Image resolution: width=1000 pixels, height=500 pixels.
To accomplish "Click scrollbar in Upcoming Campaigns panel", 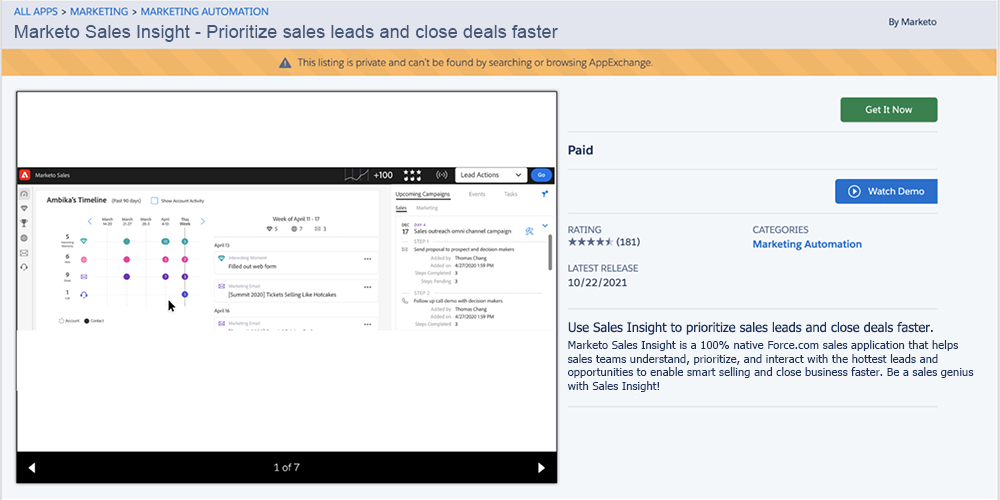I will click(x=550, y=253).
